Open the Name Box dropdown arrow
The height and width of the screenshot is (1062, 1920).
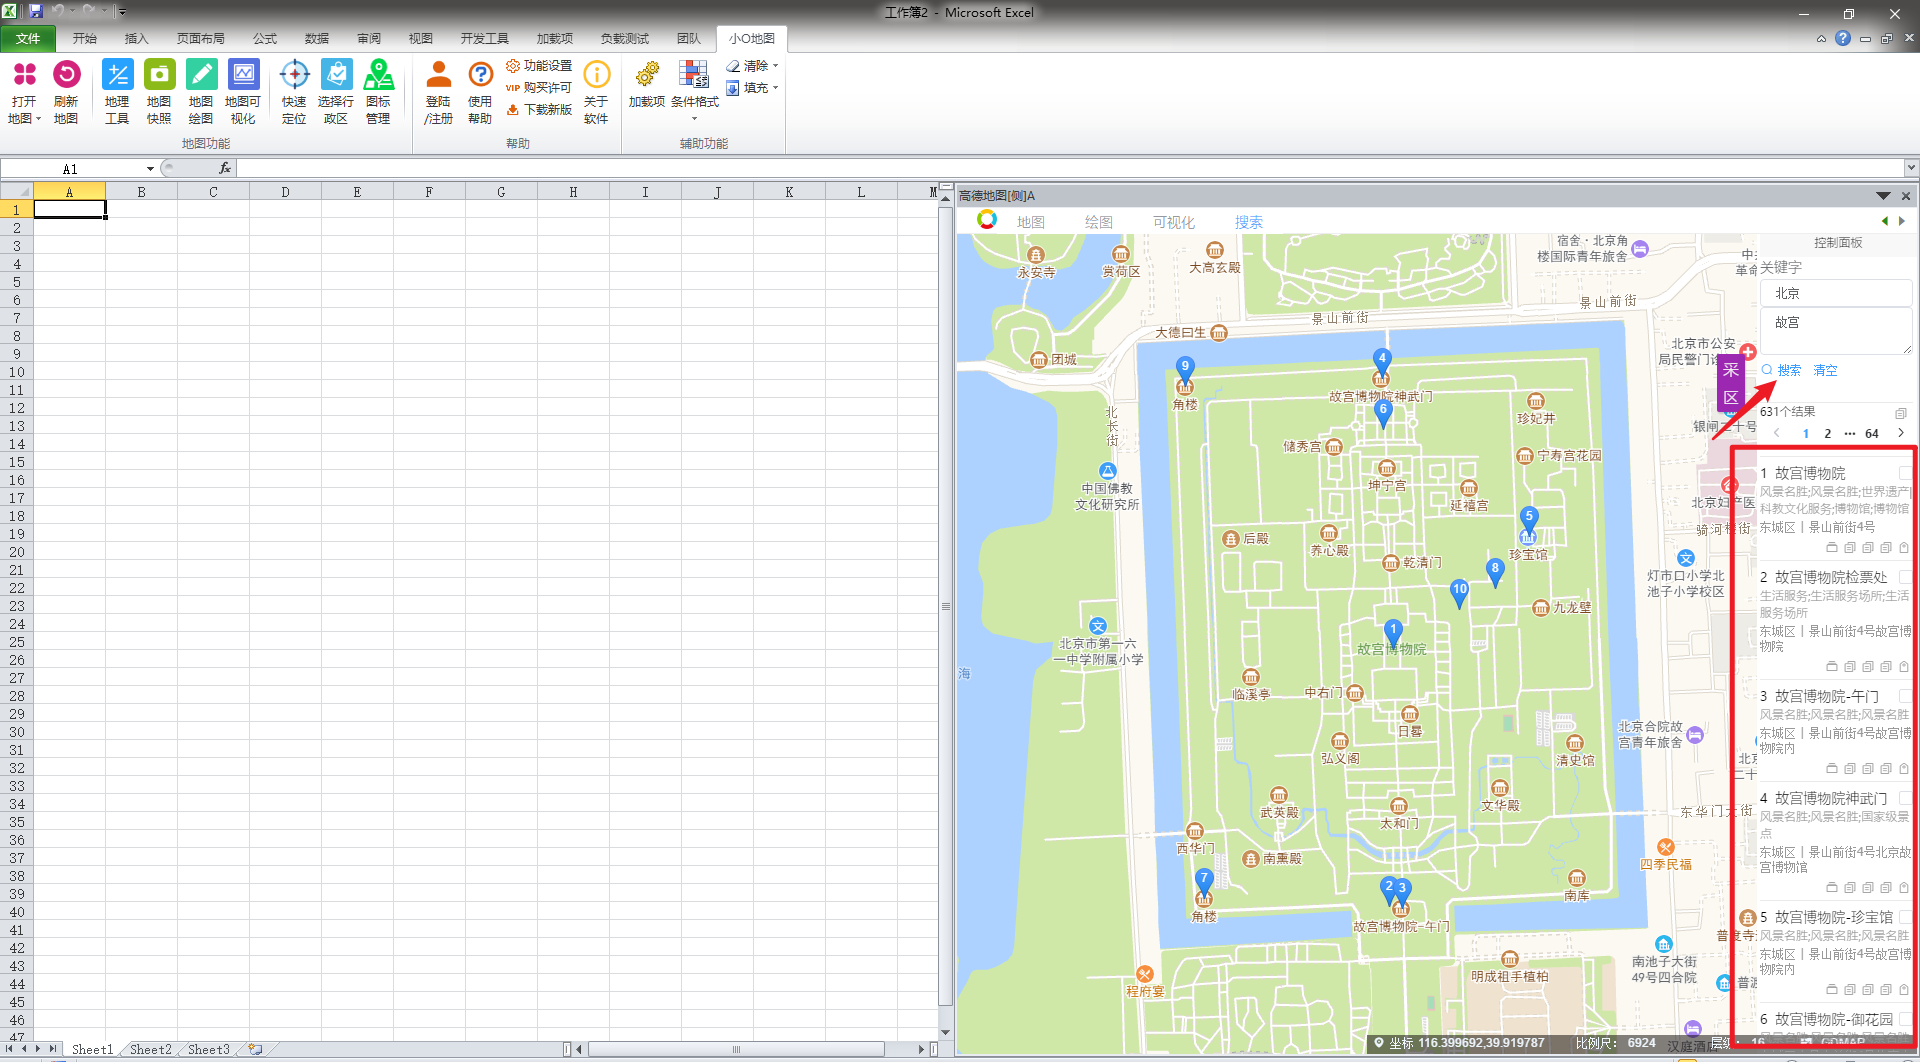[x=150, y=169]
